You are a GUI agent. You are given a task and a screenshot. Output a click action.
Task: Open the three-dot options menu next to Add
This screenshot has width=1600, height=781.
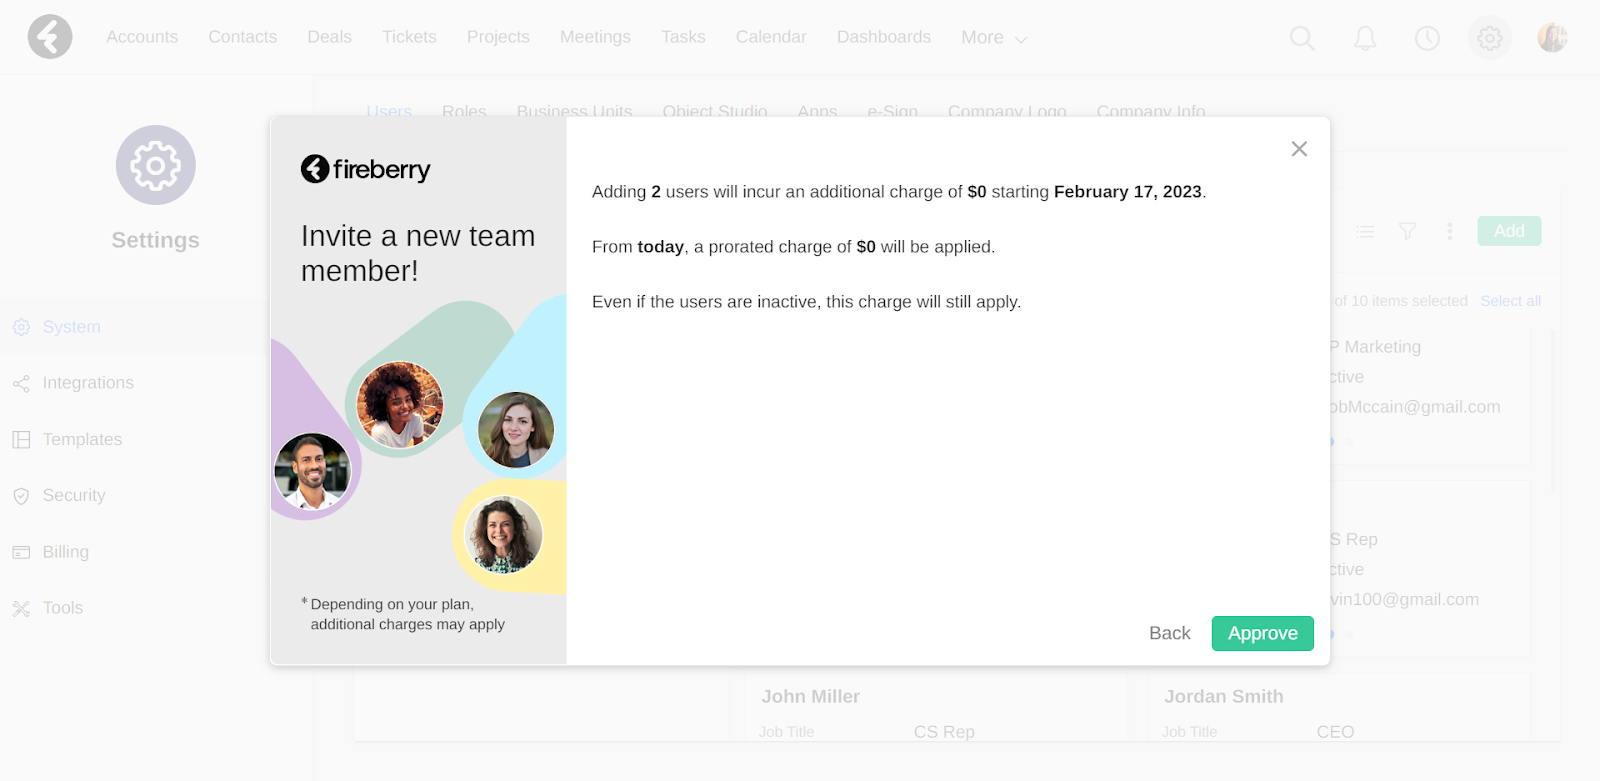[x=1450, y=231]
